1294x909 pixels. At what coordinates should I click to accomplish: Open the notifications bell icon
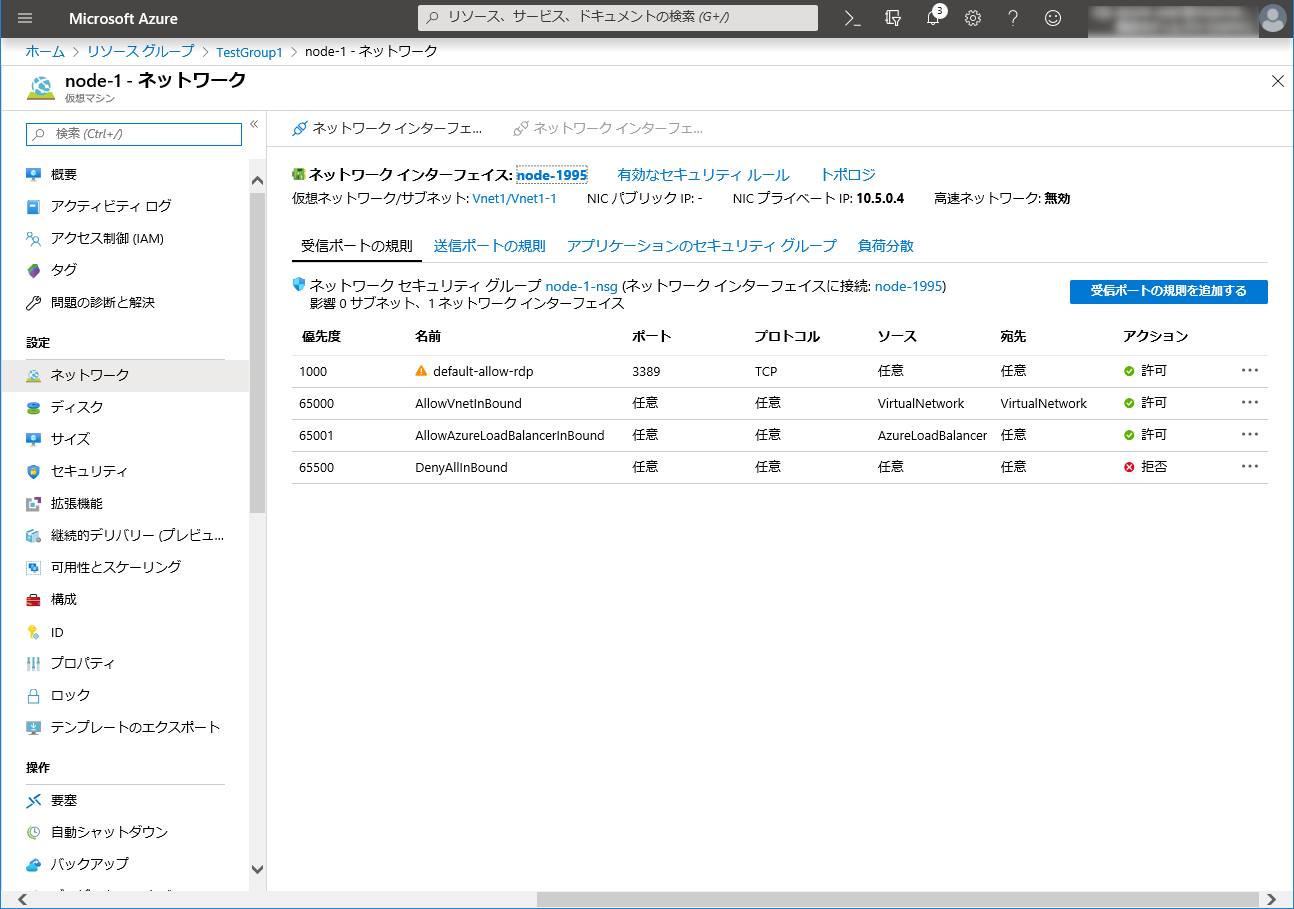(x=933, y=18)
